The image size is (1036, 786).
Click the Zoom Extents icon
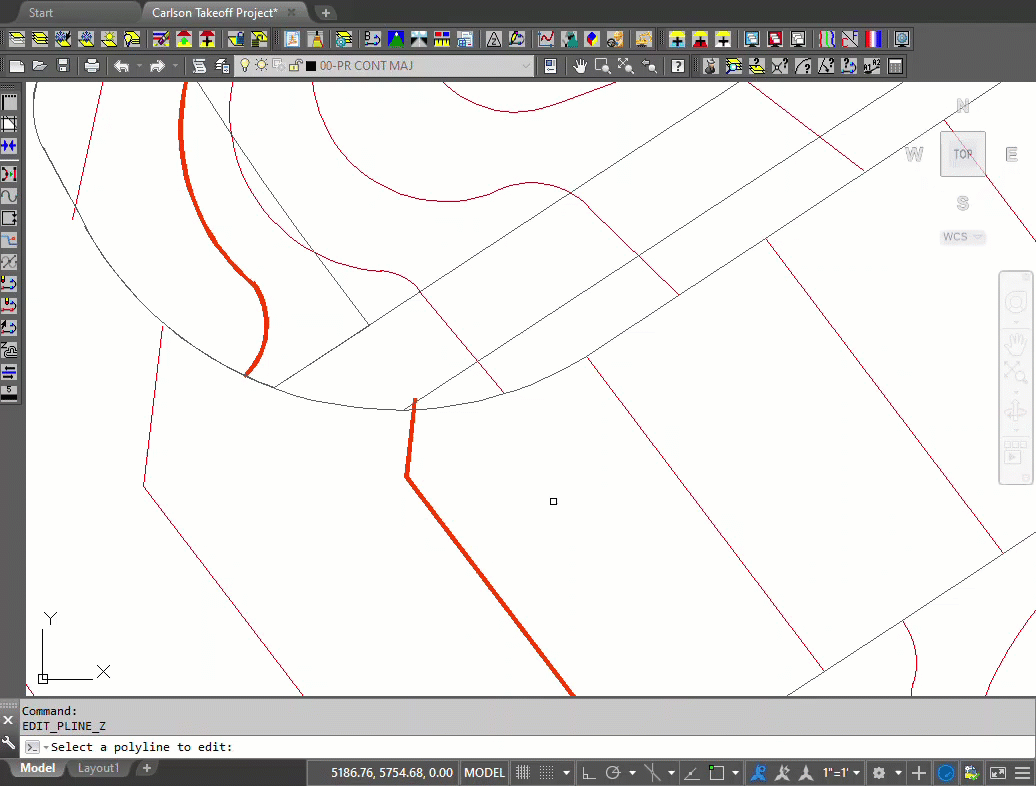625,66
